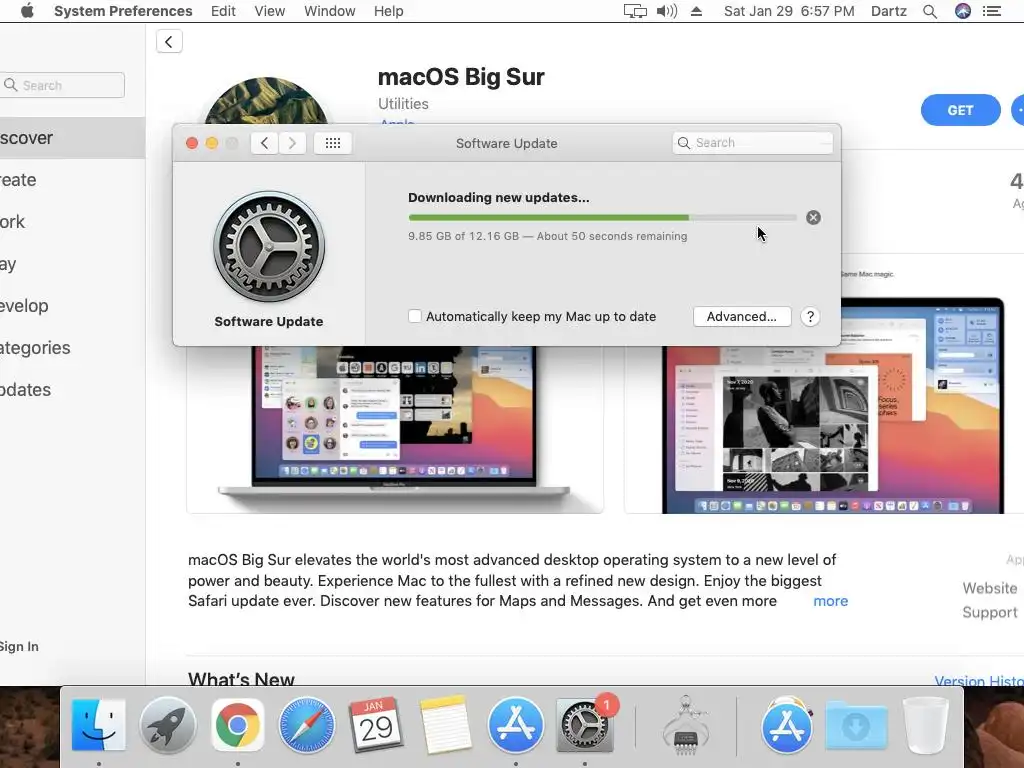1024x768 pixels.
Task: Select the Discover tab in App Store sidebar
Action: point(72,138)
